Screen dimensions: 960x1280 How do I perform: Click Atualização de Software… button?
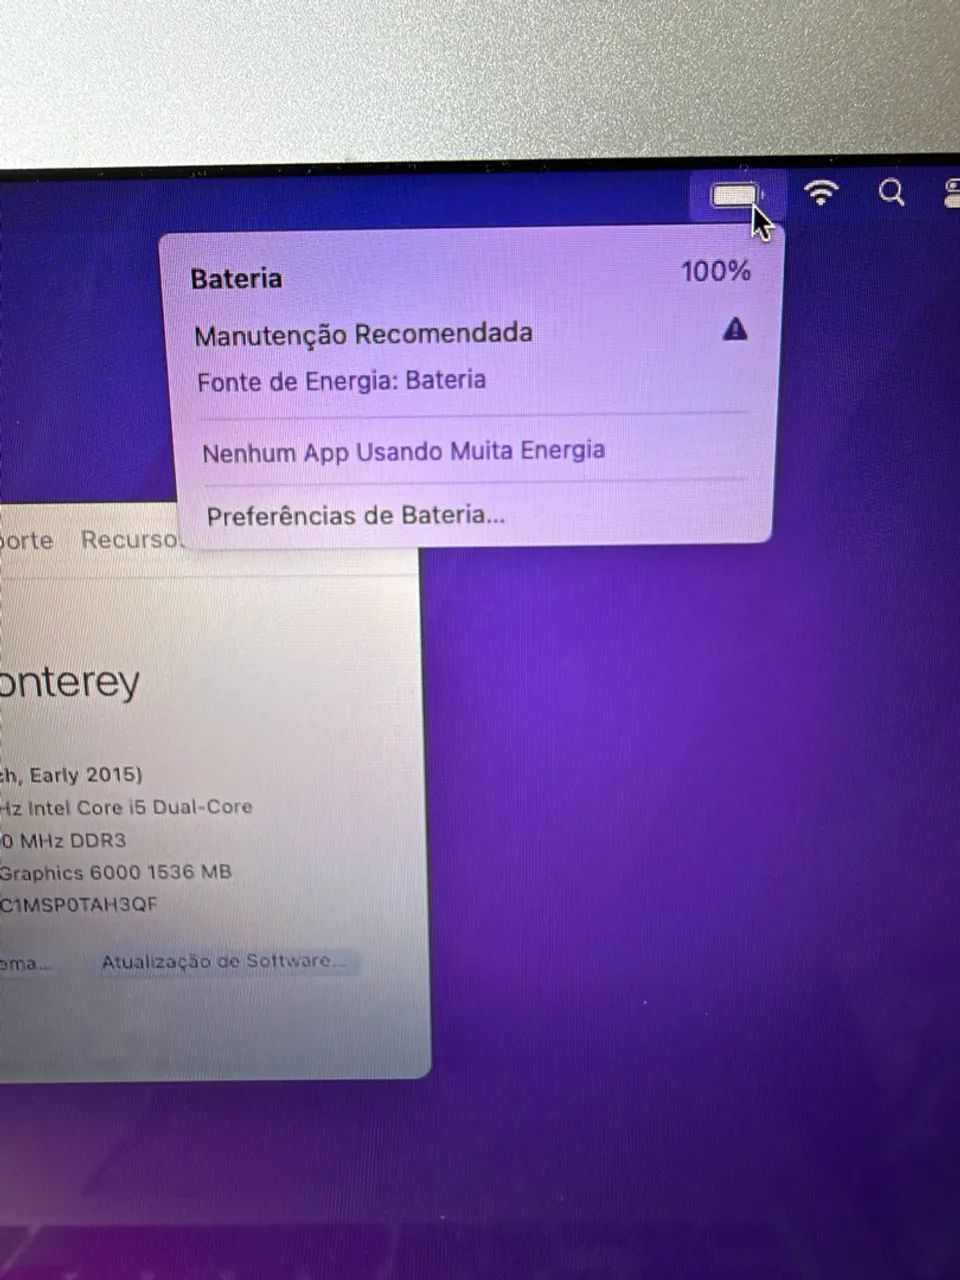point(226,962)
